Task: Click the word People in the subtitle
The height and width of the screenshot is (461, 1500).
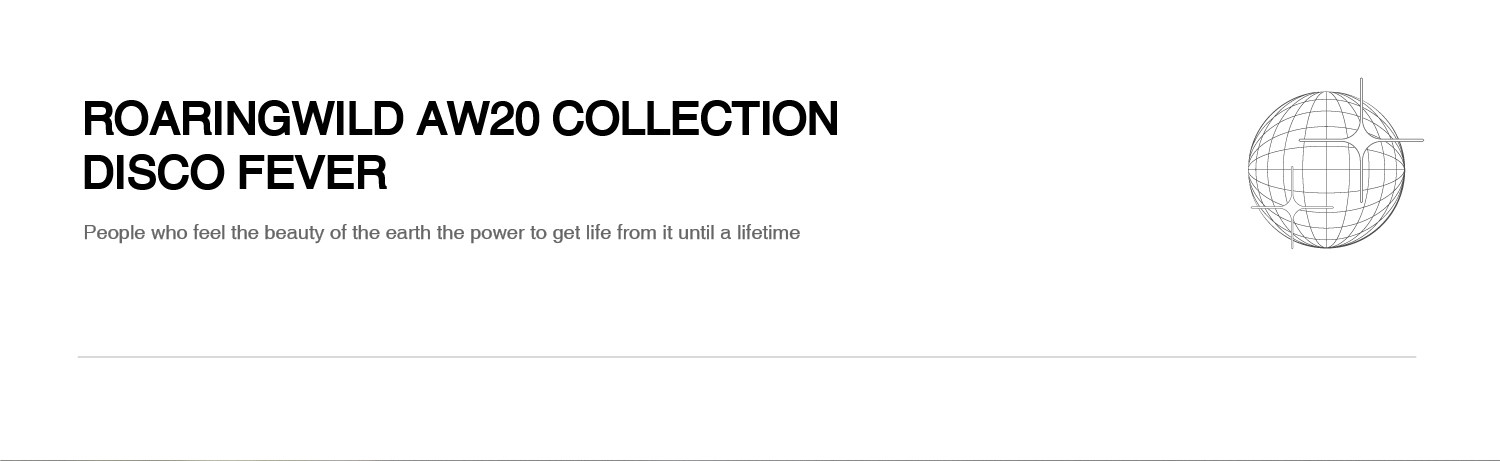Action: coord(114,233)
